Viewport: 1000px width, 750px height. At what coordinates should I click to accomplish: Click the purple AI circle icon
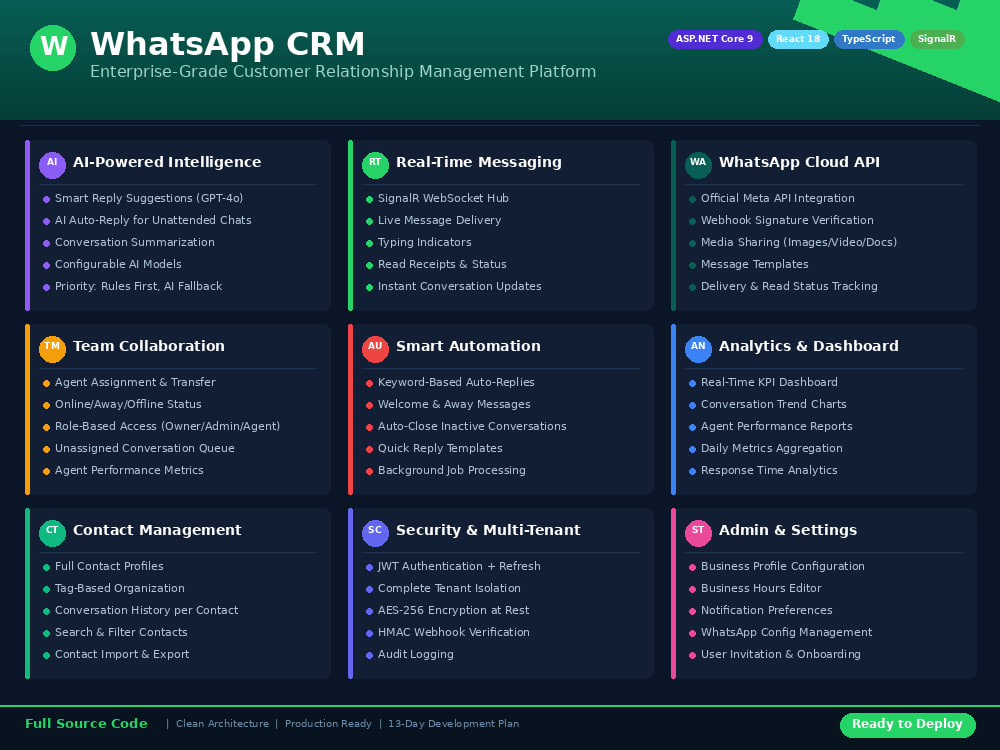tap(52, 165)
